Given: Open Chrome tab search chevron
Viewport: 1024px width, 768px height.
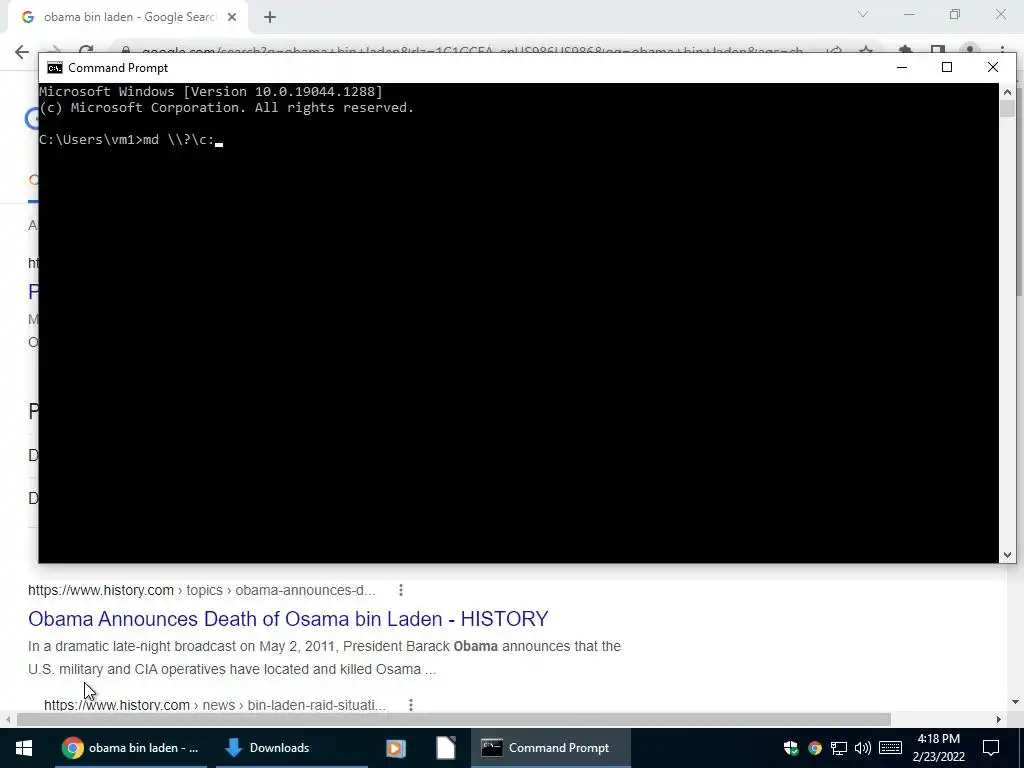Looking at the screenshot, I should pyautogui.click(x=863, y=14).
